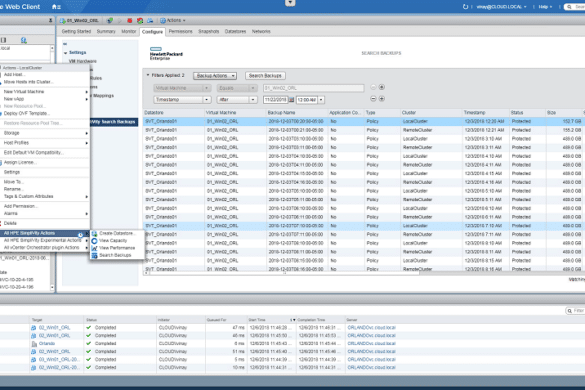
Task: Switch to the Datastores tab
Action: pos(235,31)
